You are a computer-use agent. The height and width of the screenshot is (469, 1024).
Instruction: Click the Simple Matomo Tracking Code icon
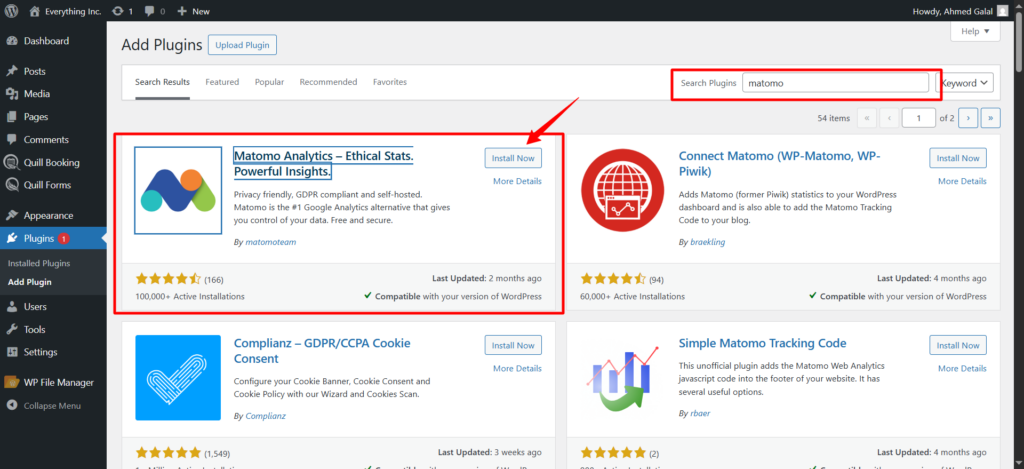click(x=624, y=378)
